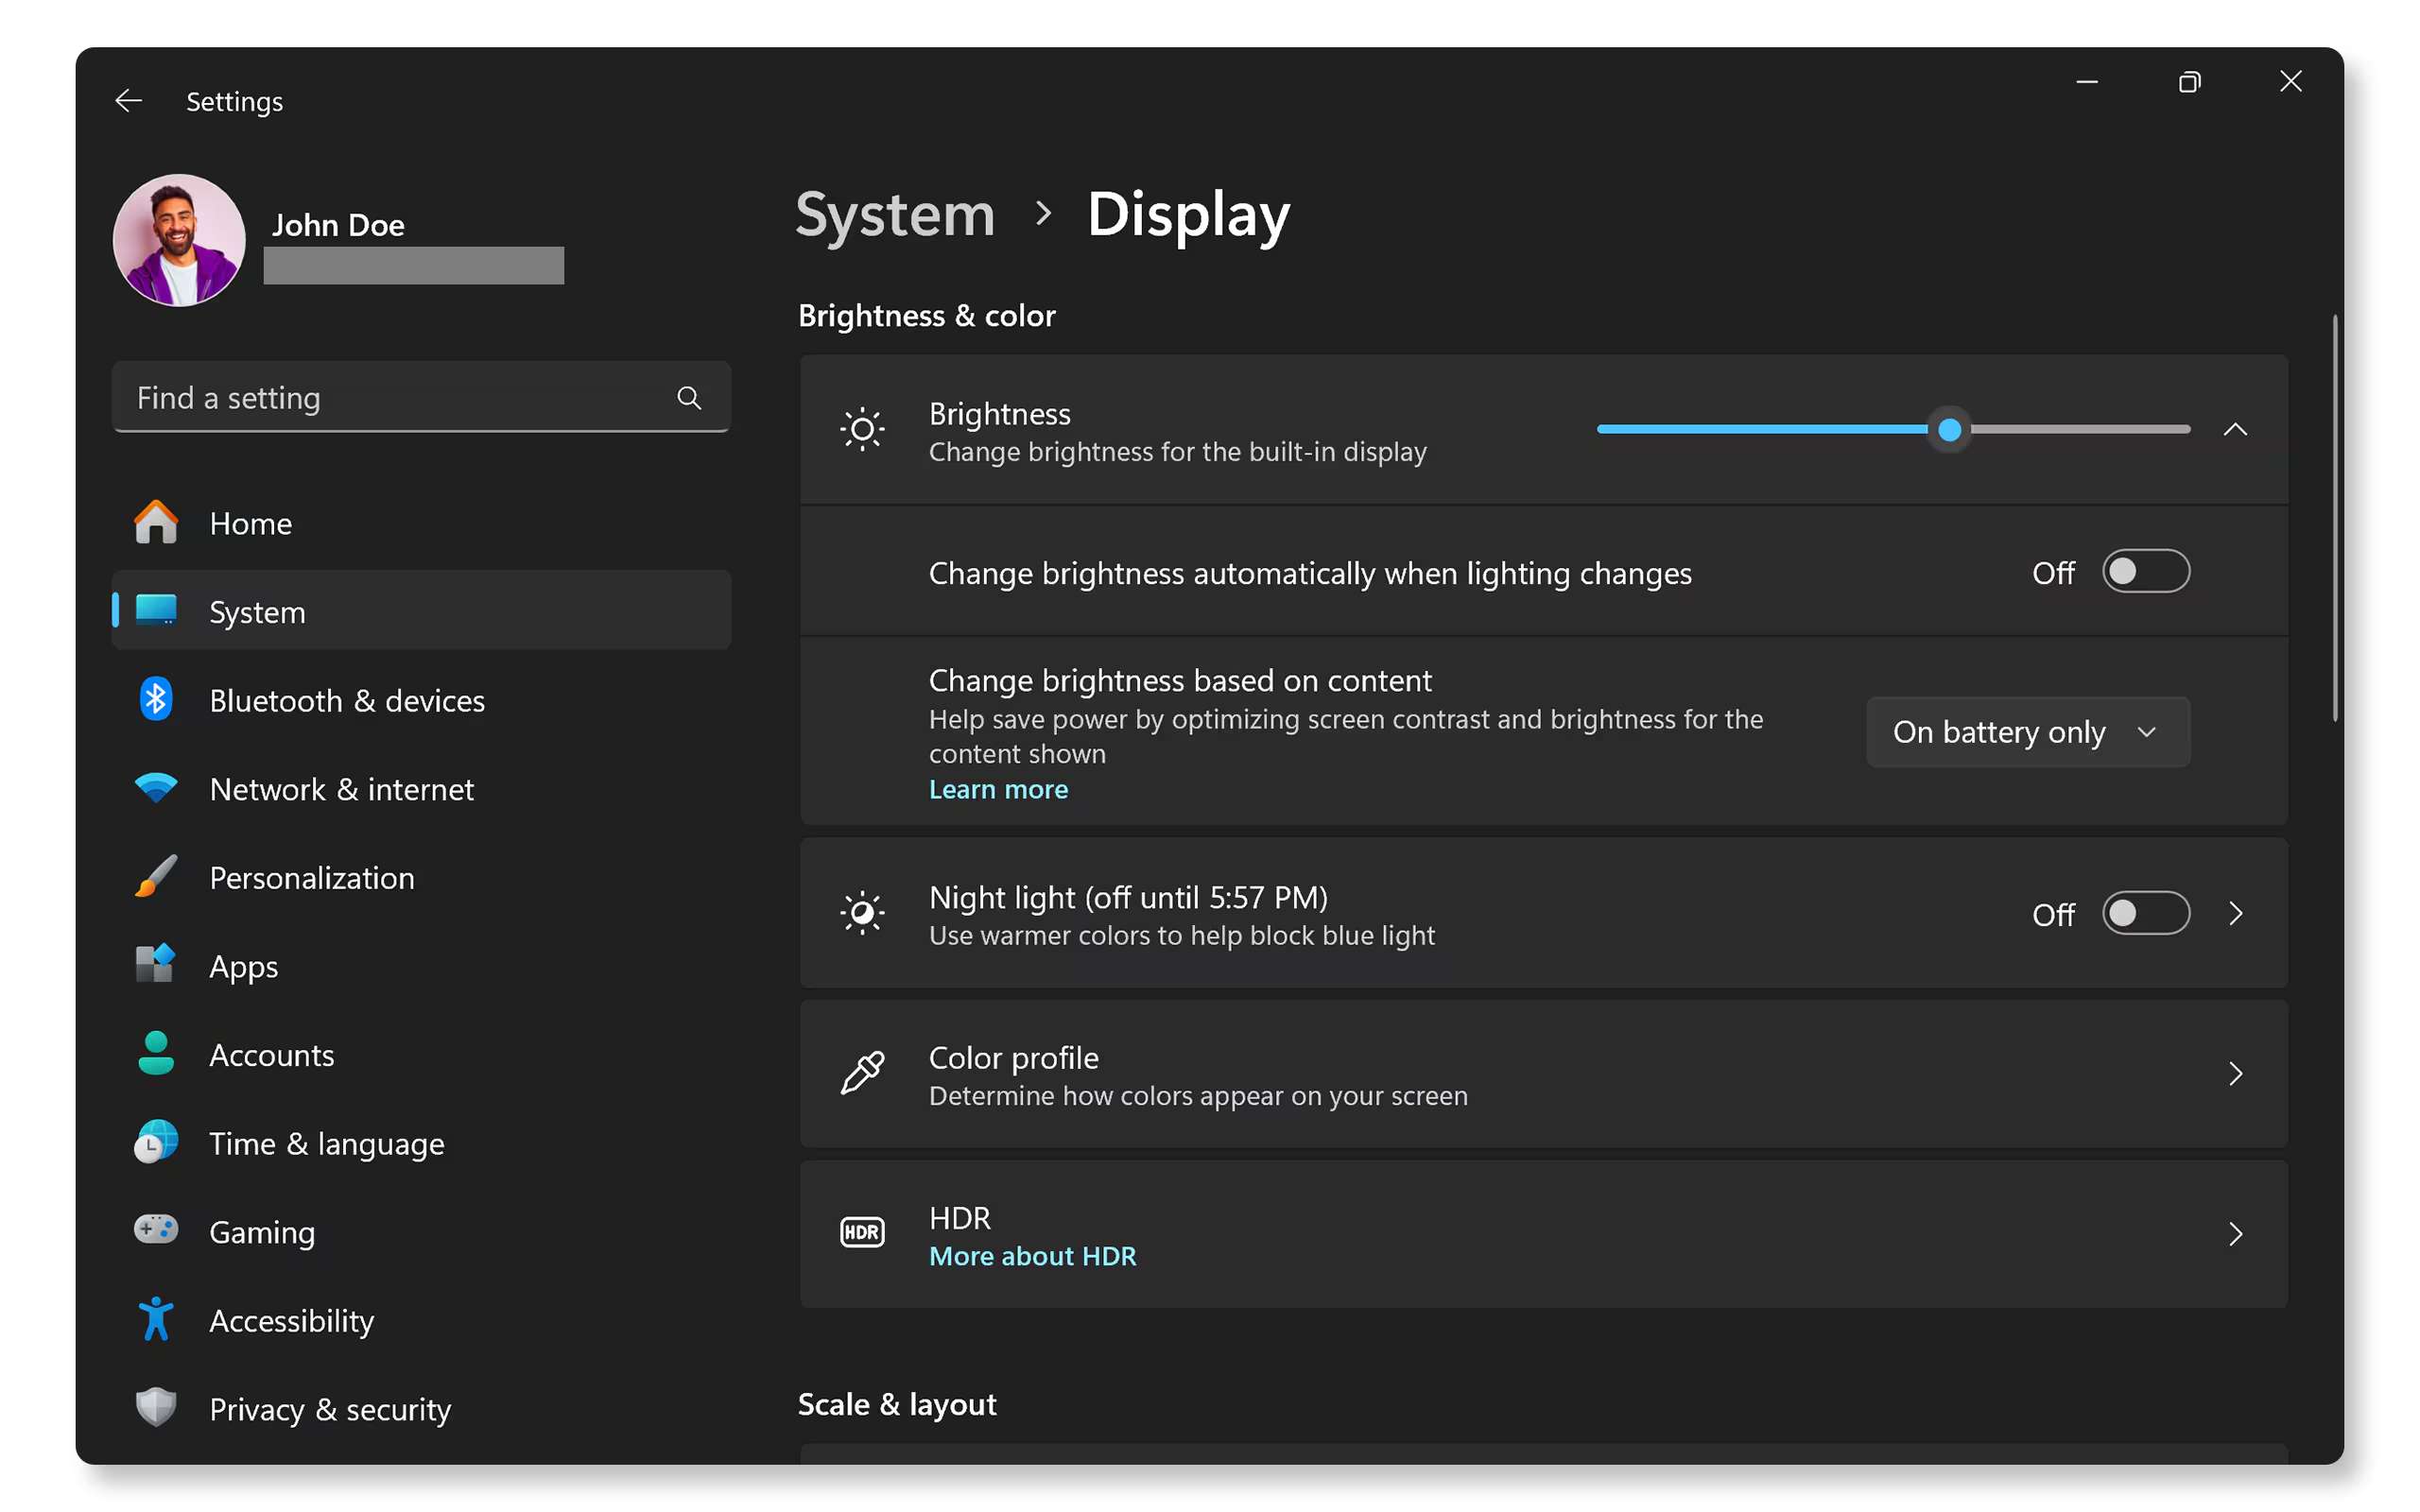Toggle Change brightness automatically when lighting changes

(x=2146, y=572)
